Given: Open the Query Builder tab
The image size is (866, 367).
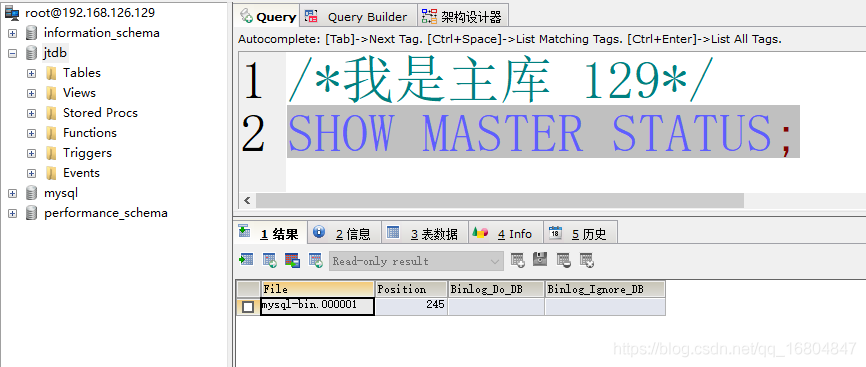Looking at the screenshot, I should point(357,17).
